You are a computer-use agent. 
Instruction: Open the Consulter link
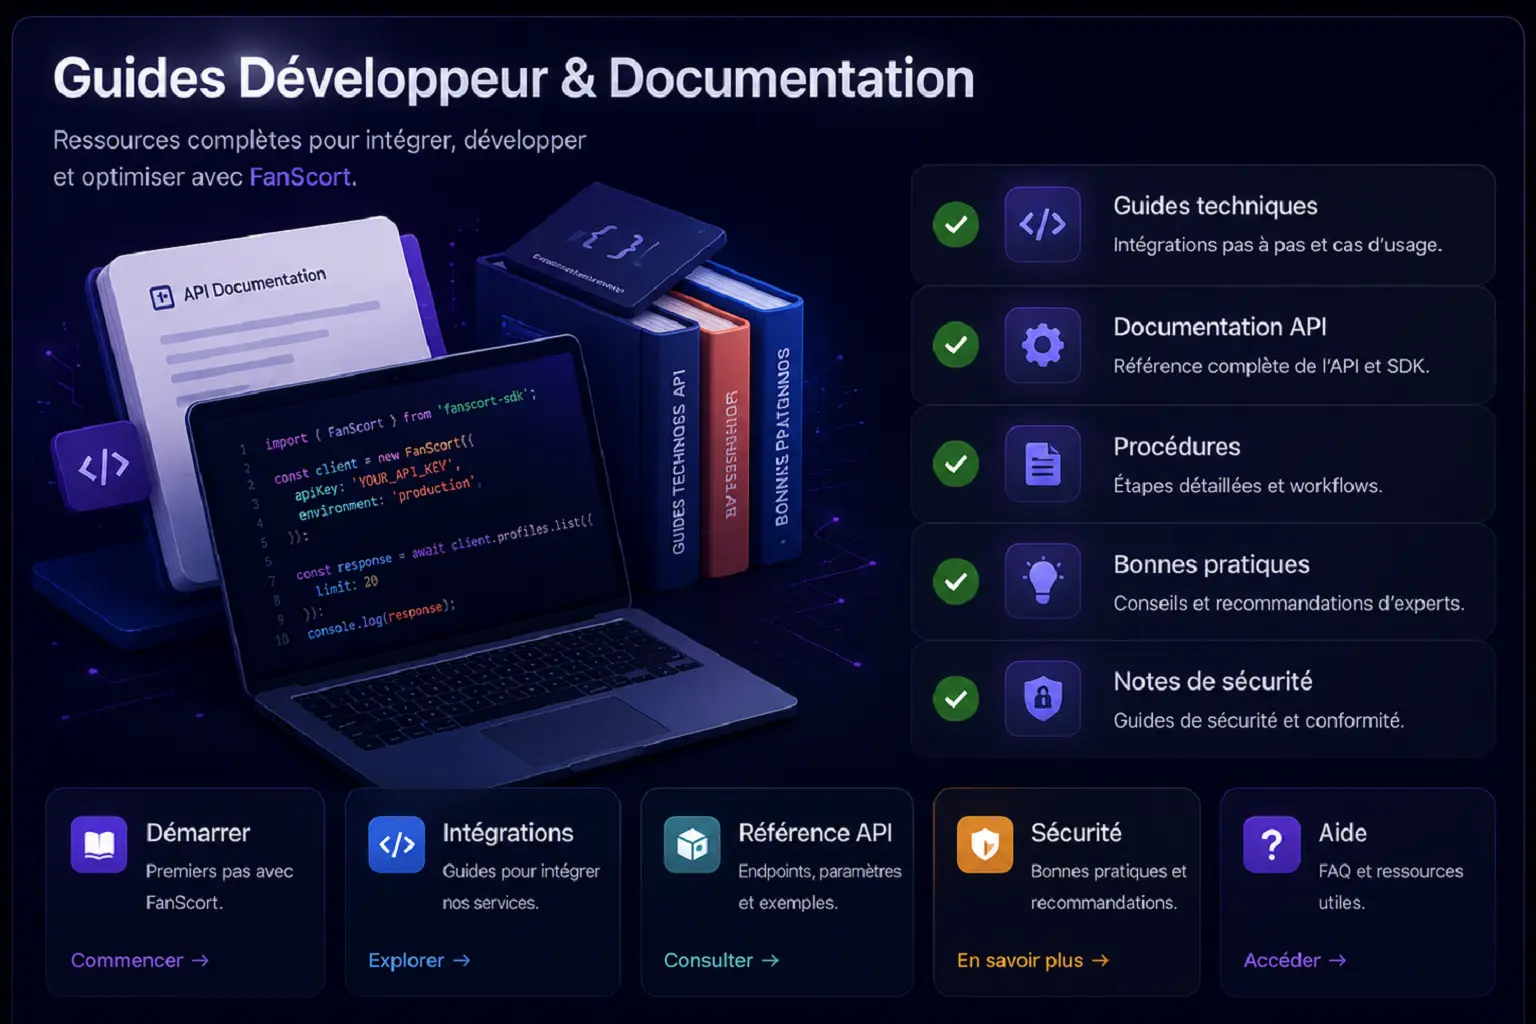point(721,960)
